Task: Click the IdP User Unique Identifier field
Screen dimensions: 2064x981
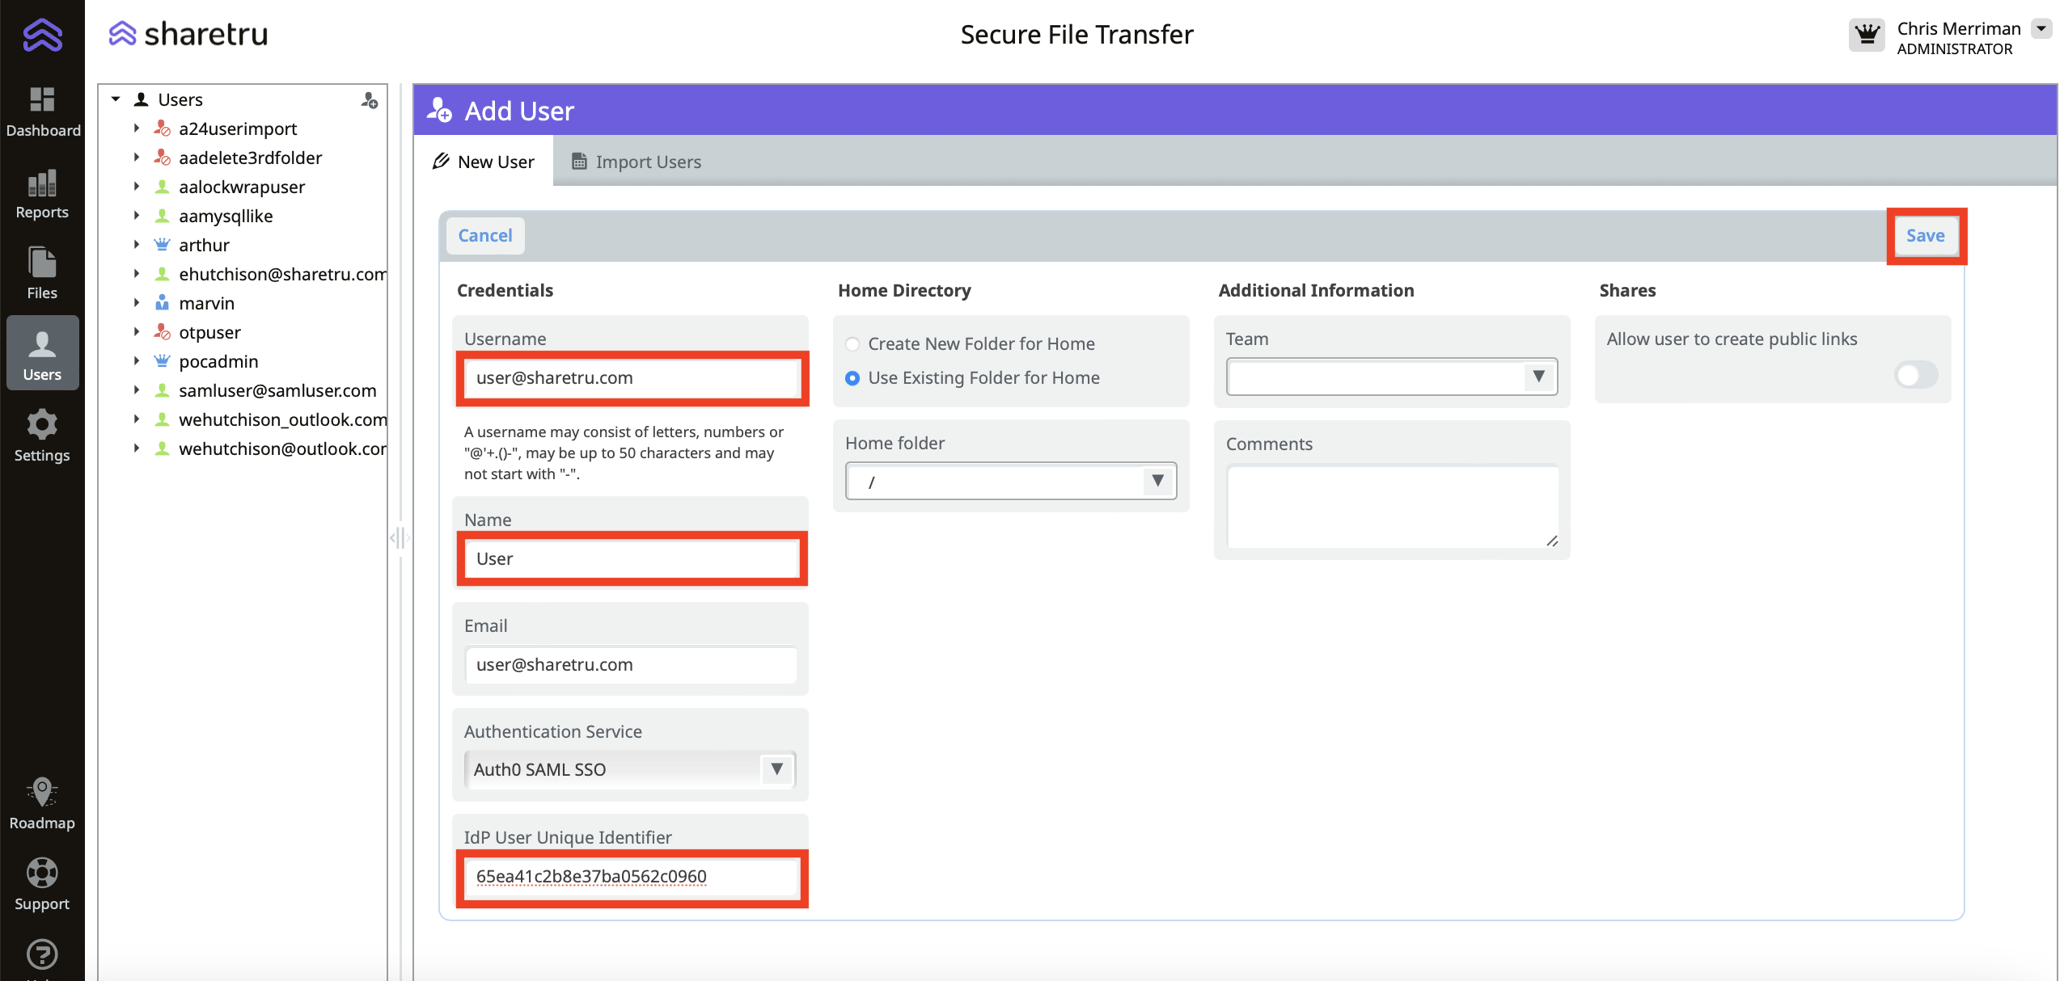Action: (631, 877)
